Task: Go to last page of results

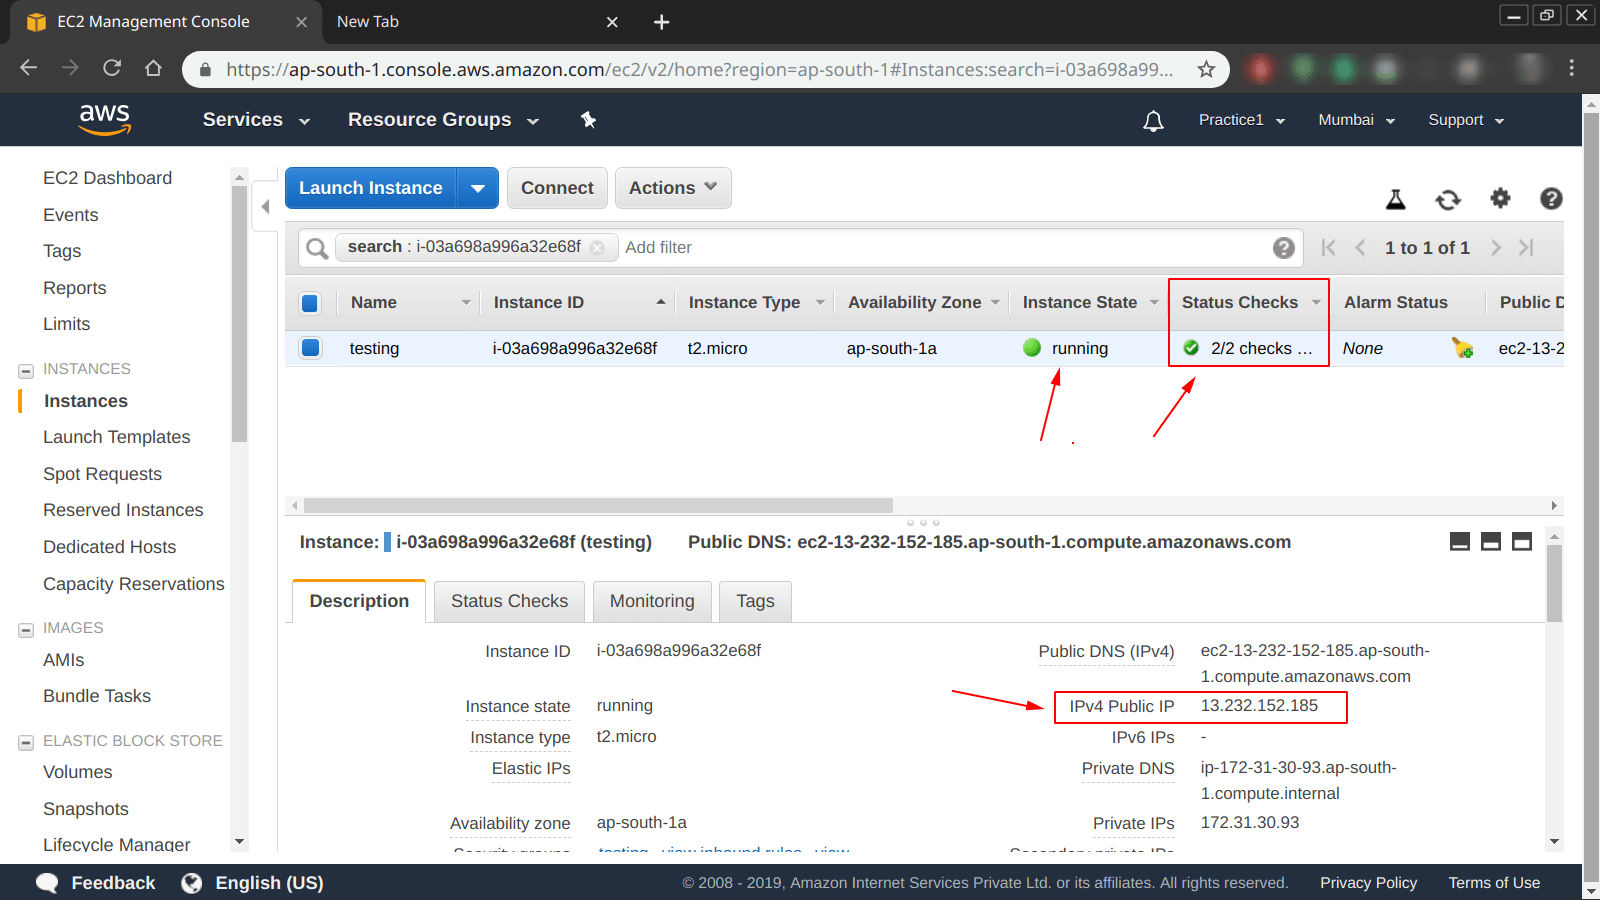Action: (1526, 247)
